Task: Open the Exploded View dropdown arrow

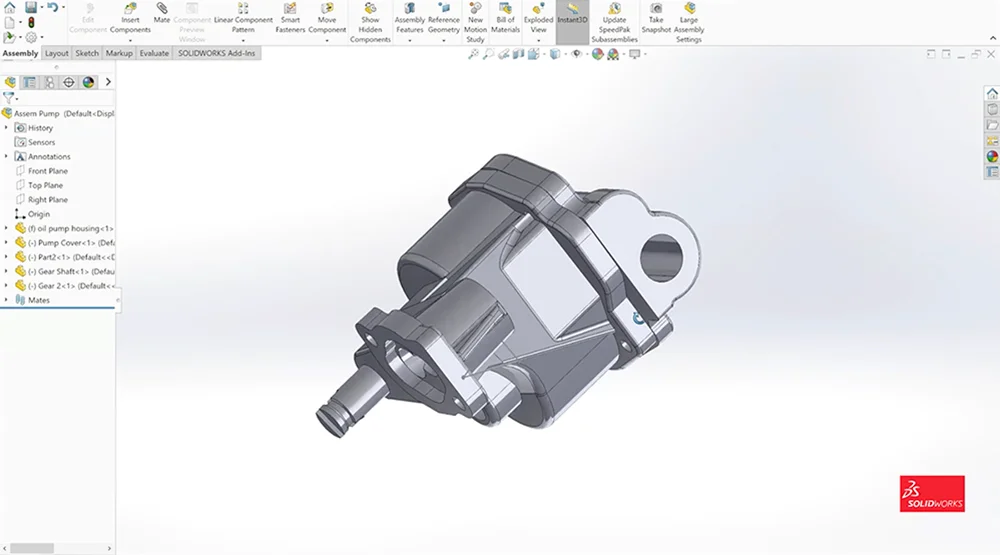Action: [538, 41]
